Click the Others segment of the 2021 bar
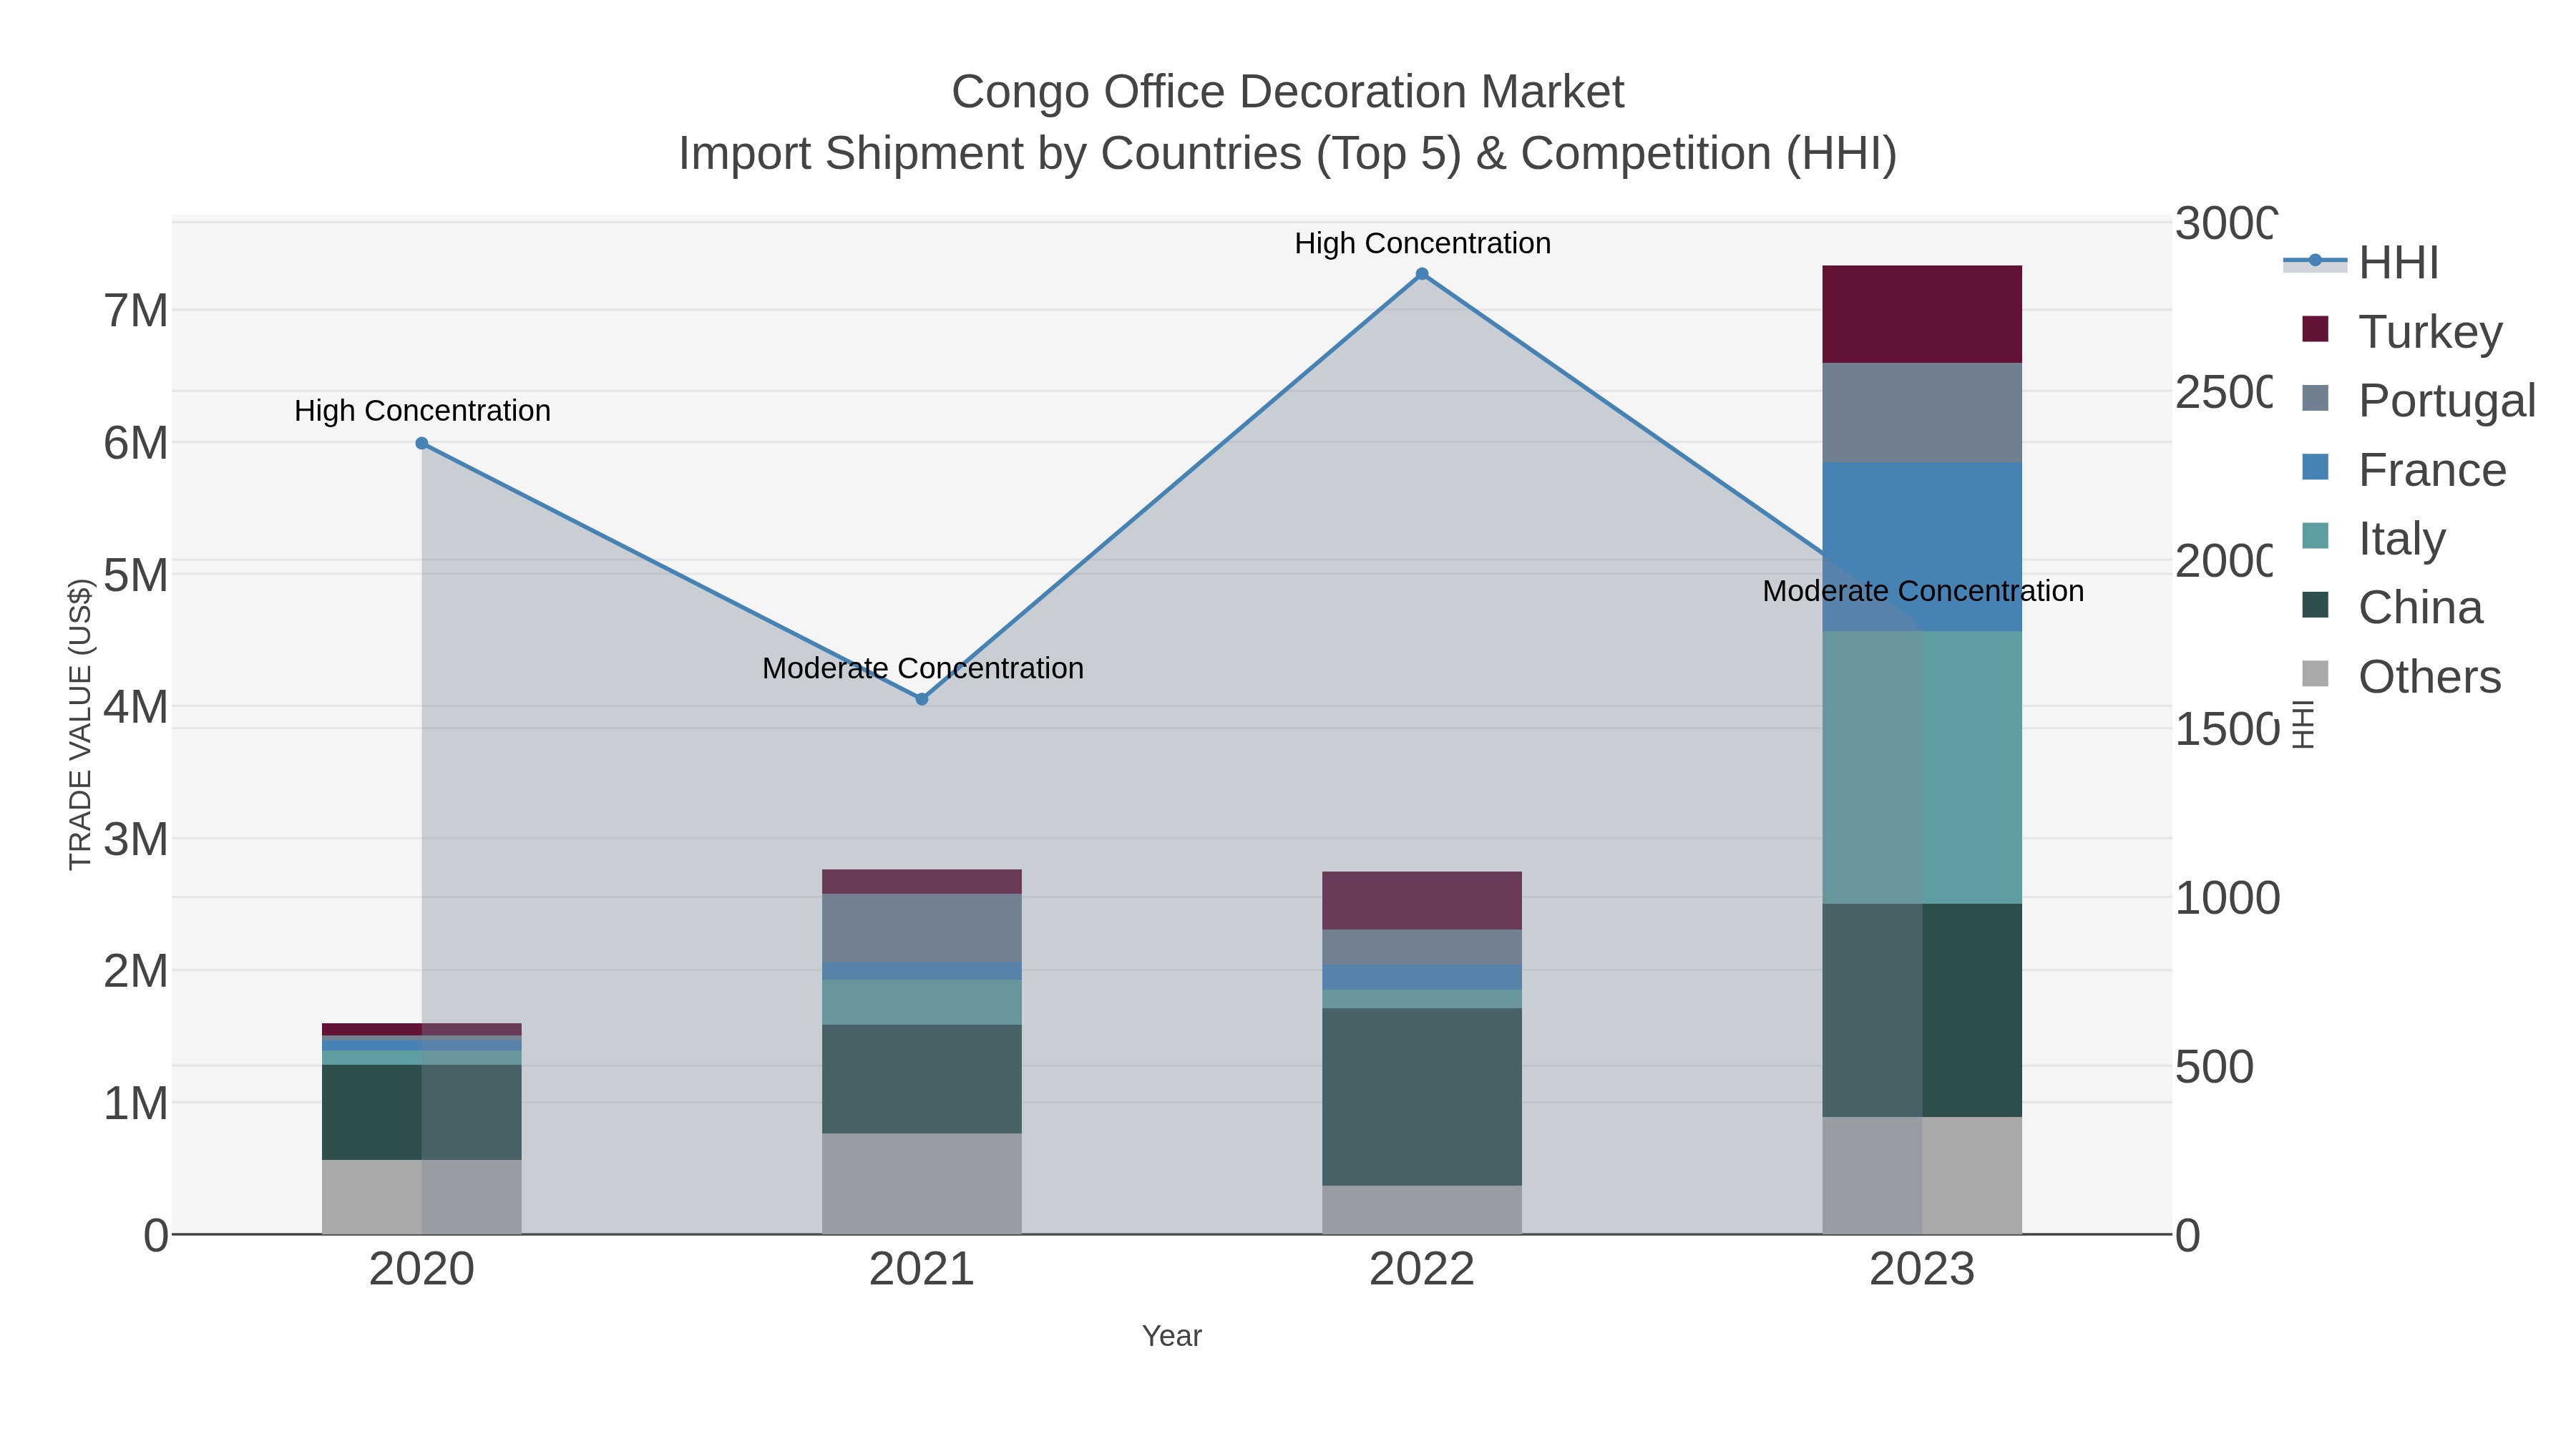 click(922, 1184)
